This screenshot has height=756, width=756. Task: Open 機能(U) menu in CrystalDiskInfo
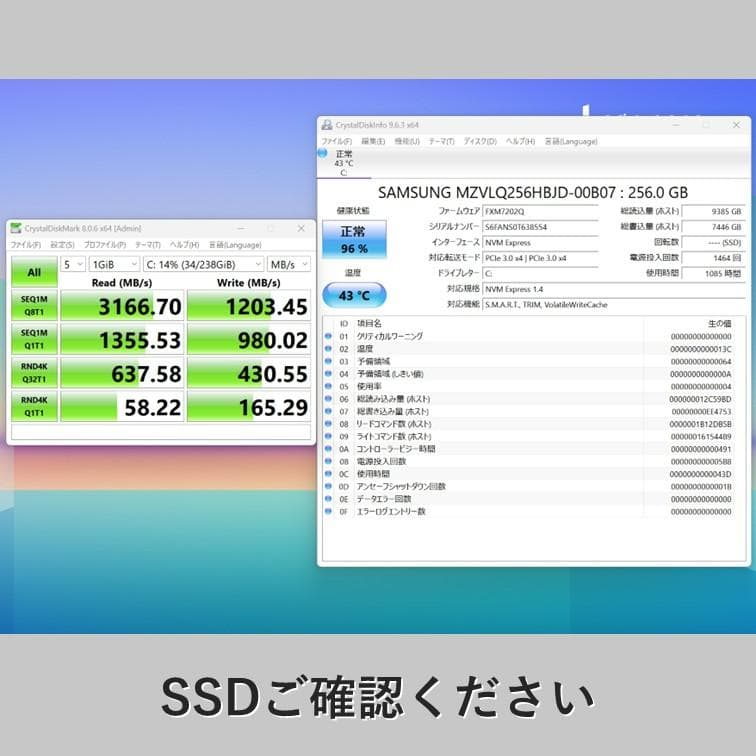pos(407,141)
